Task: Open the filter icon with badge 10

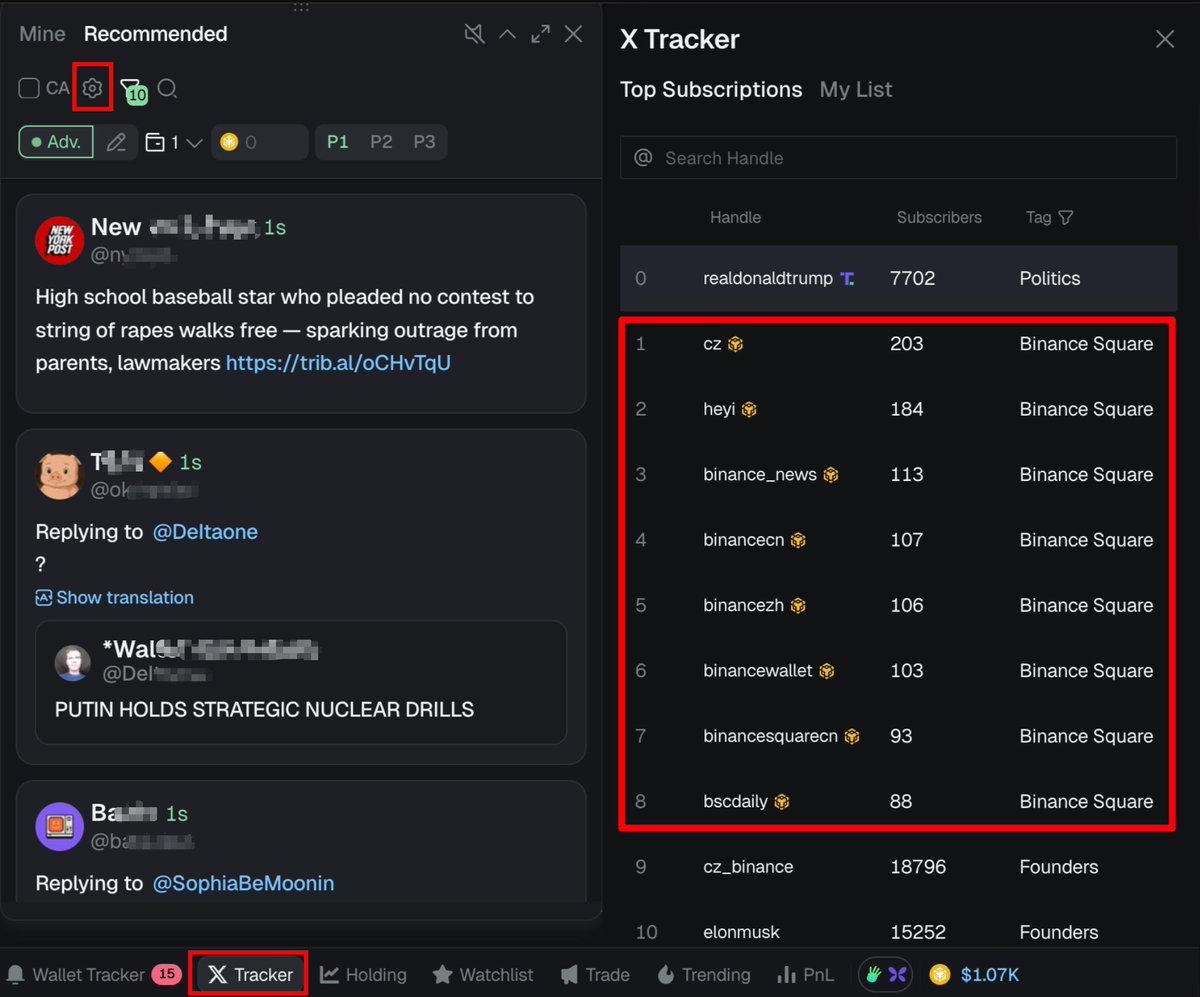Action: (x=133, y=91)
